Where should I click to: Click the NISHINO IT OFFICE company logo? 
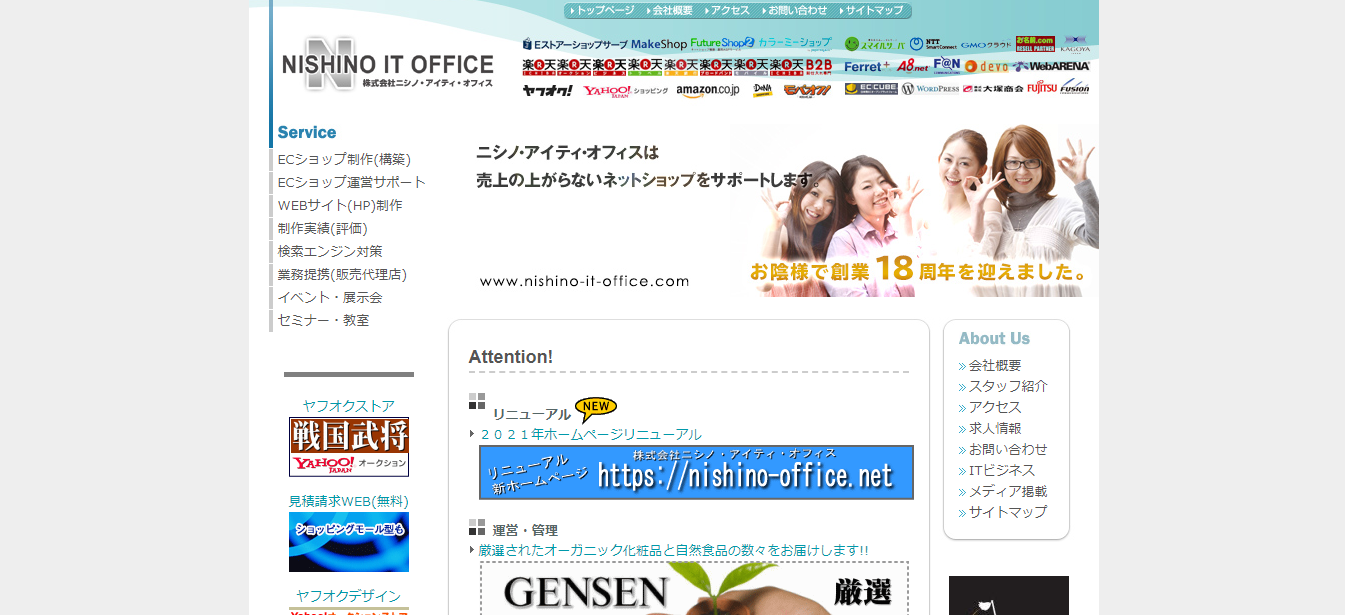coord(388,64)
